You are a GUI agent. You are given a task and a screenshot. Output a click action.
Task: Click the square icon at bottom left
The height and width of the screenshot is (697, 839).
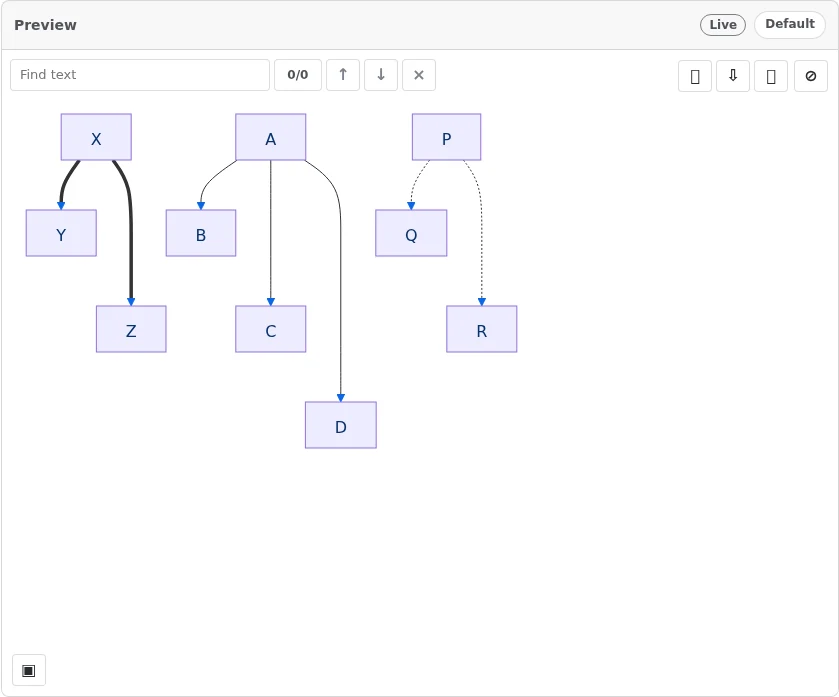point(29,670)
